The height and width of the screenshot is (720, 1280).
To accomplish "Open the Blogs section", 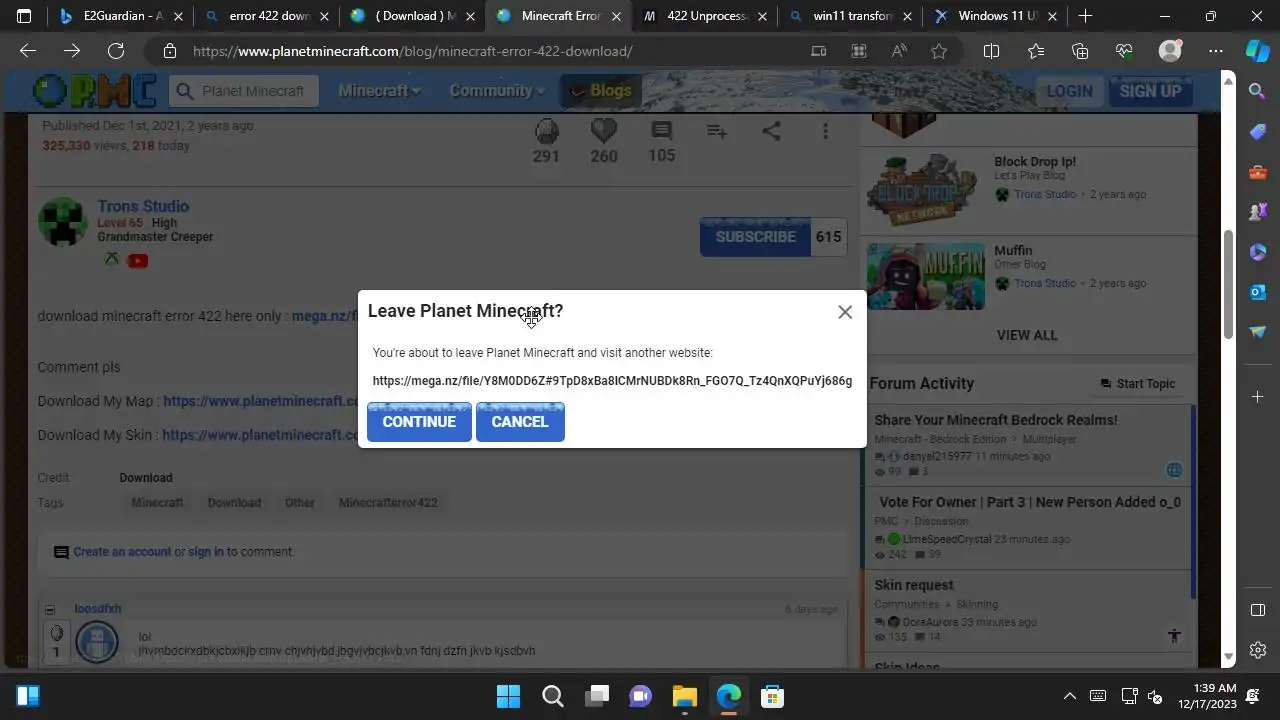I will pyautogui.click(x=601, y=91).
